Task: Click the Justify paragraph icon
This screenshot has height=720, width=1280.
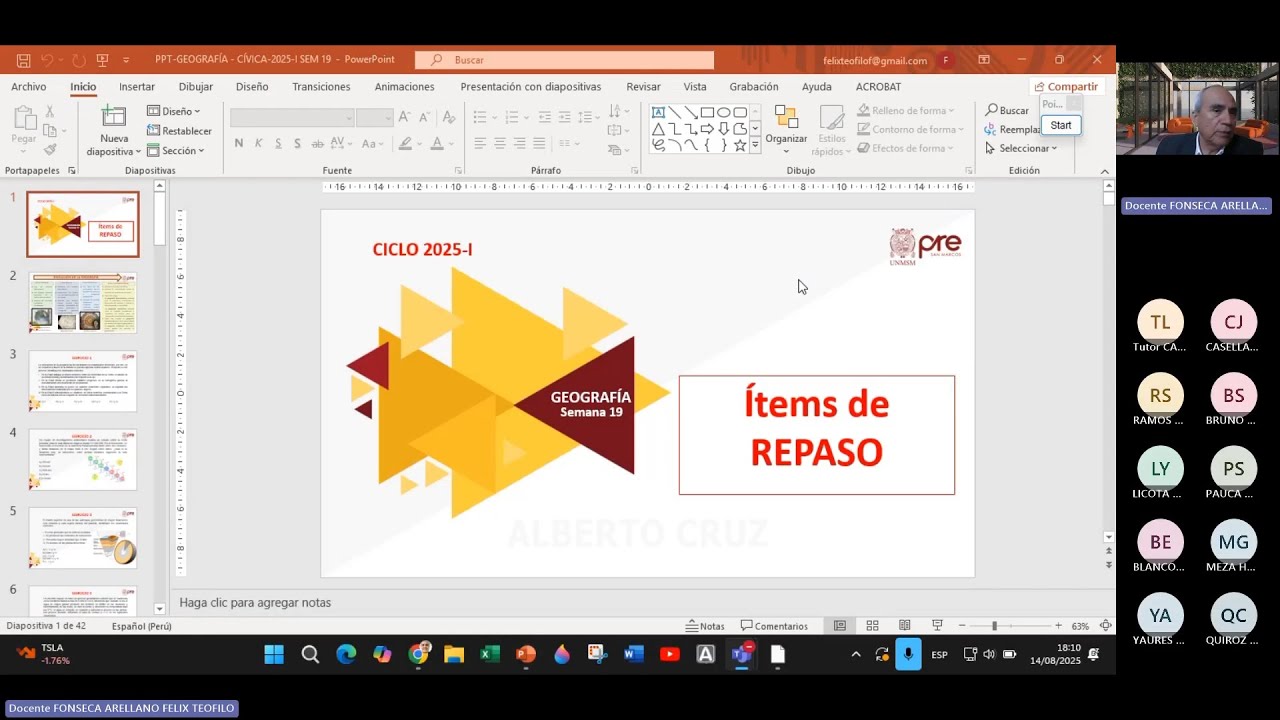Action: (x=540, y=144)
